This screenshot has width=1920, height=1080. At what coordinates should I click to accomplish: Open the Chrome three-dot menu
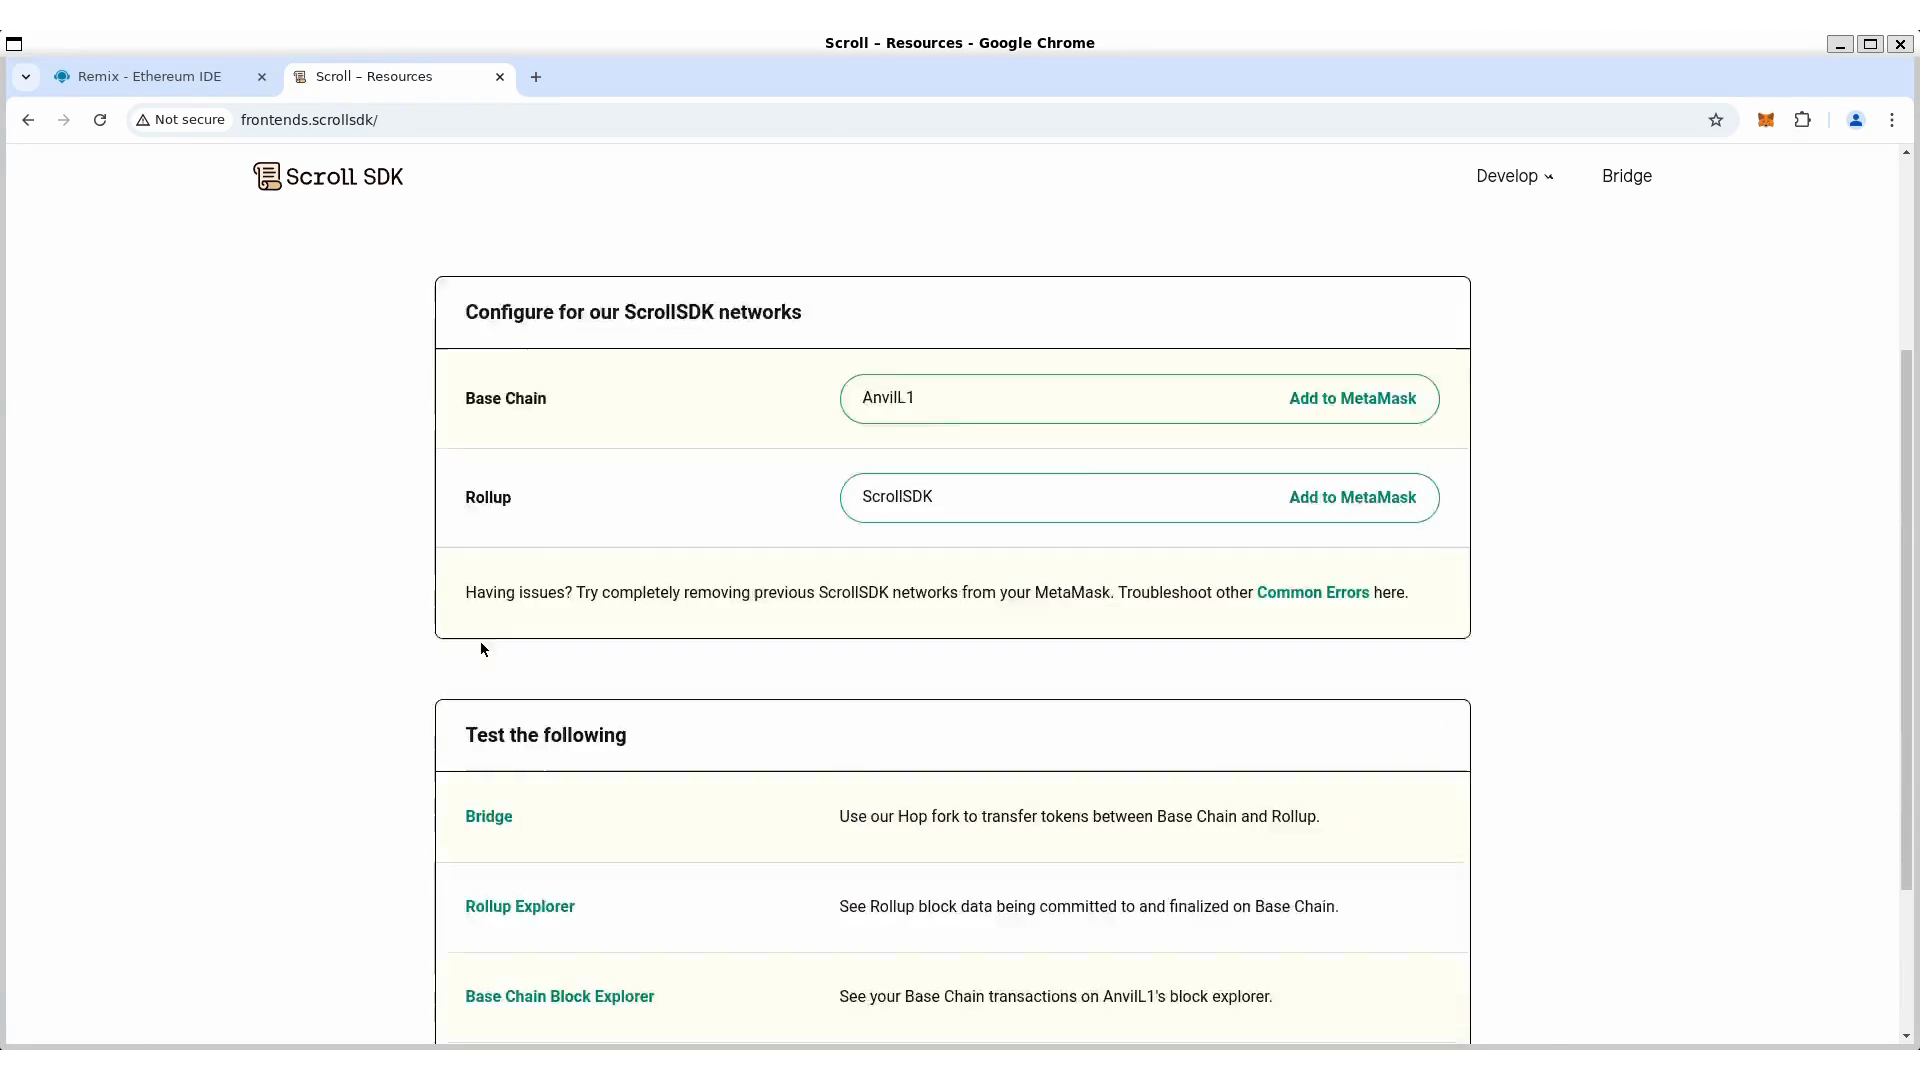1892,120
